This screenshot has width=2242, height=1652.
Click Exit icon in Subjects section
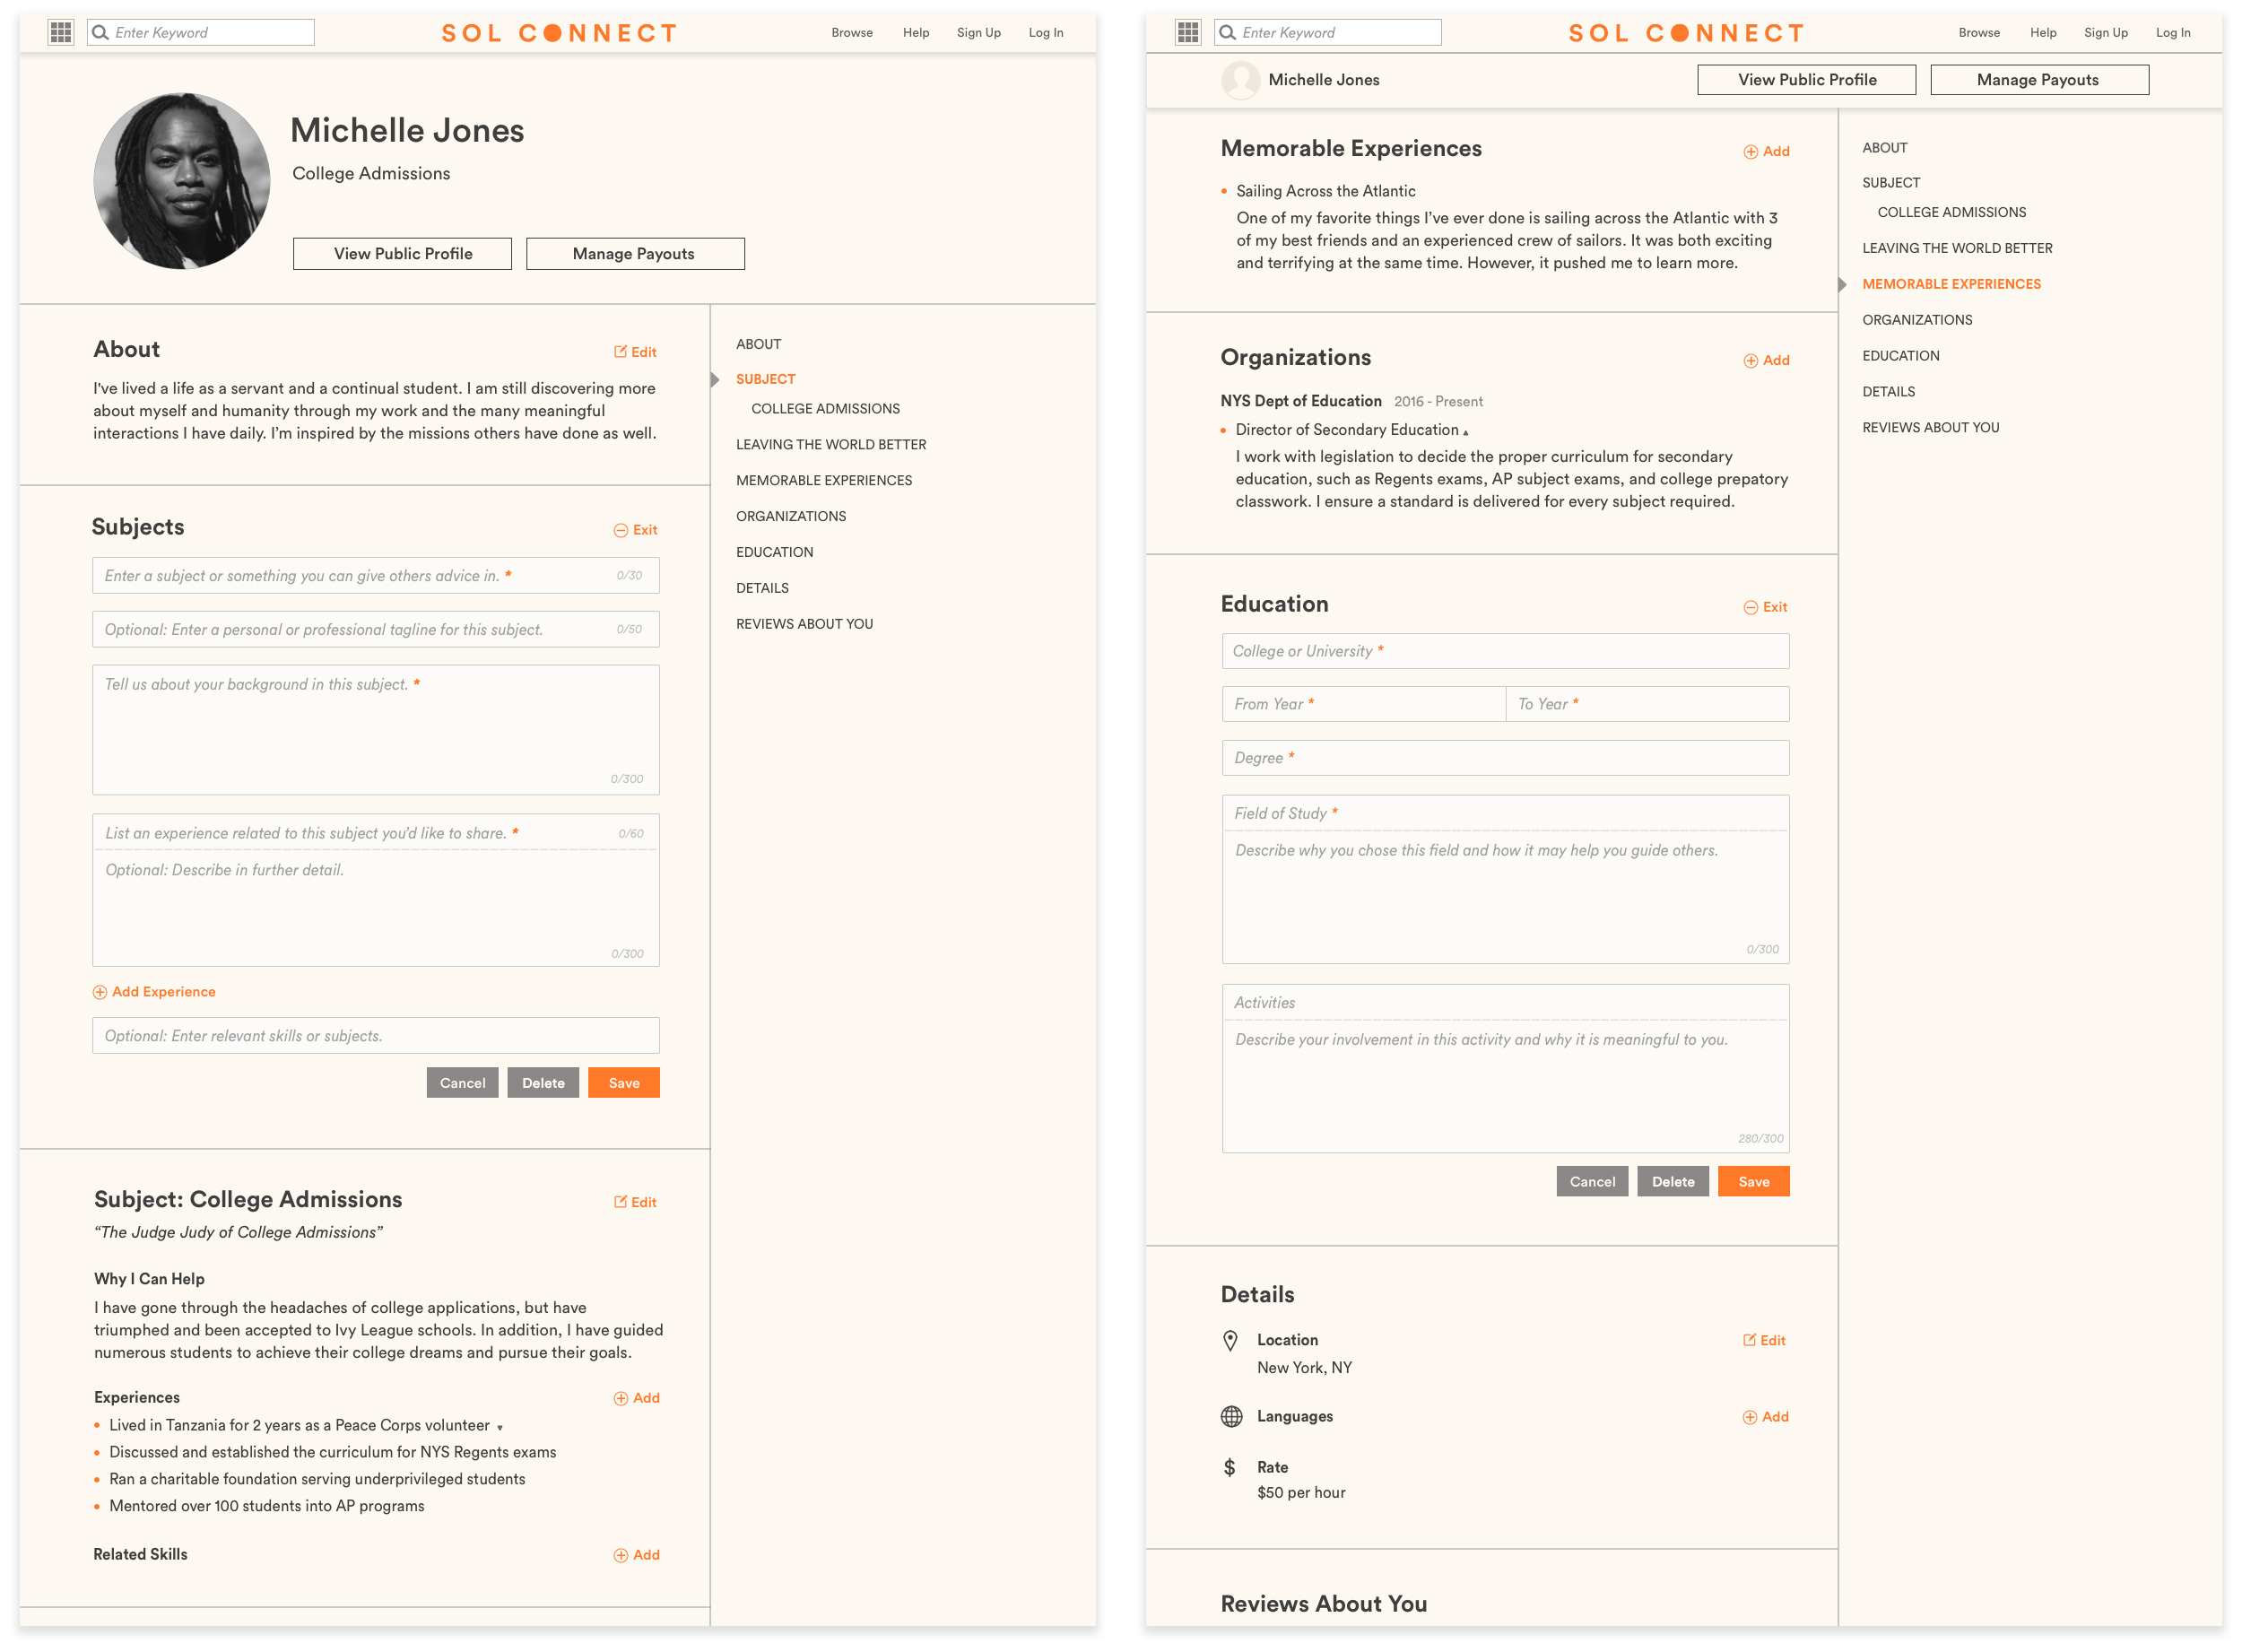coord(620,530)
